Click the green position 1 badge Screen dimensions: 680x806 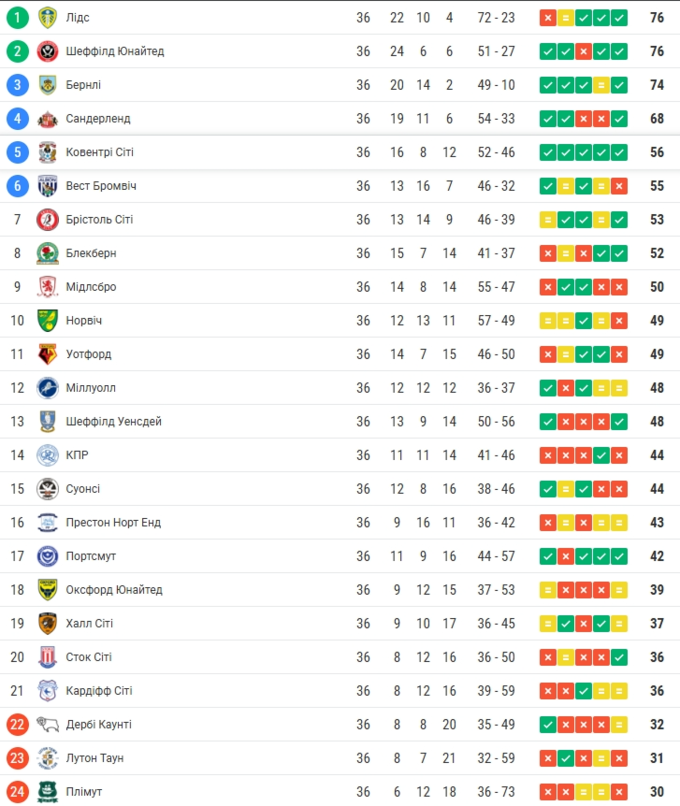coord(17,17)
